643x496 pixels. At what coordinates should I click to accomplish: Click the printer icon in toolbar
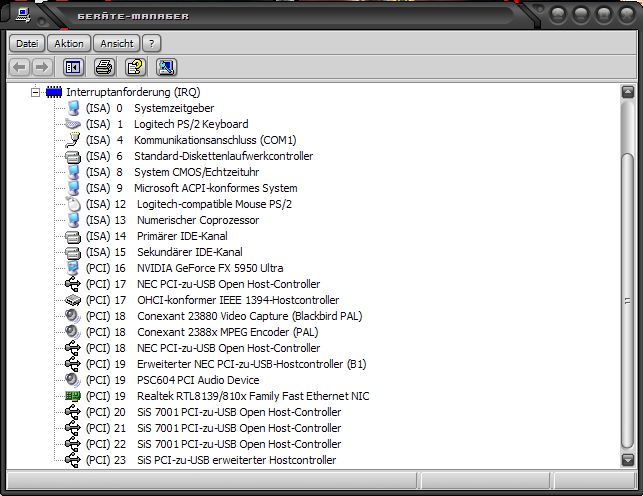click(x=104, y=67)
